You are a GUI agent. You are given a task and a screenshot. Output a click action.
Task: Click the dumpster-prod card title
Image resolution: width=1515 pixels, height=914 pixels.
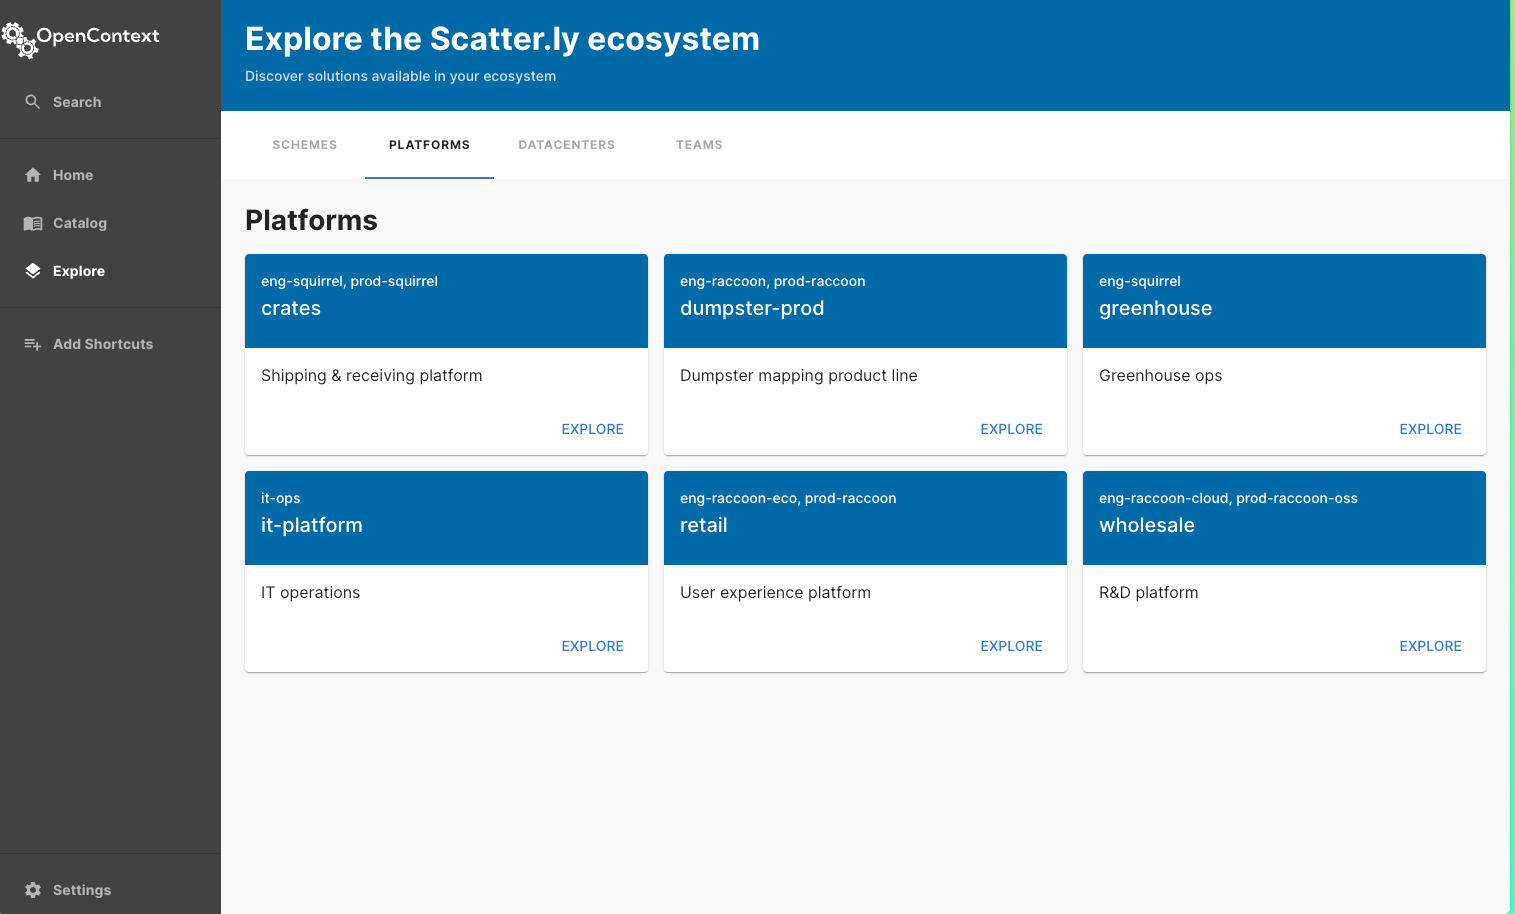point(752,308)
